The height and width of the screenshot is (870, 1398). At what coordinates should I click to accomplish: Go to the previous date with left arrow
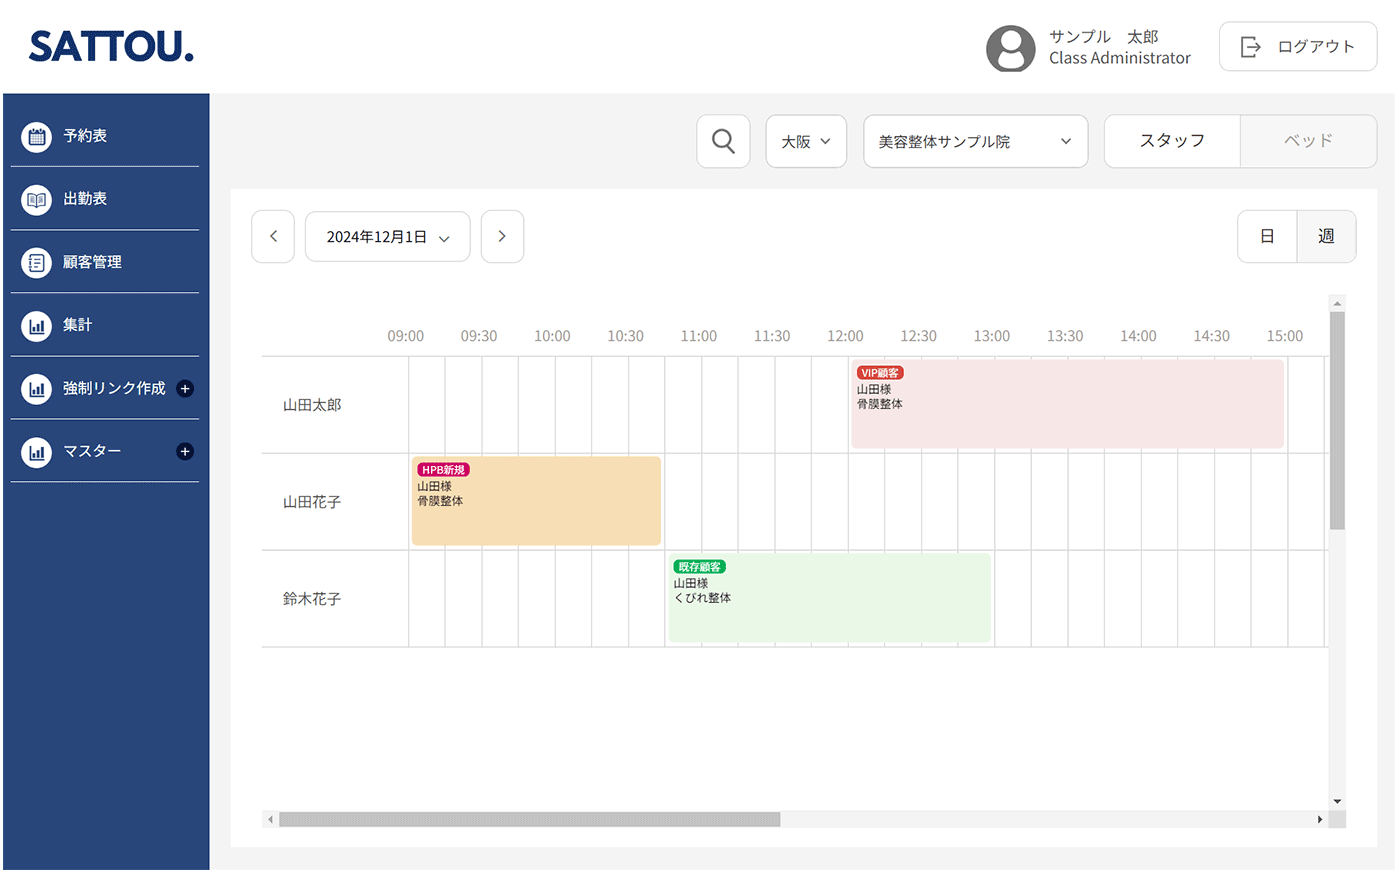coord(273,237)
